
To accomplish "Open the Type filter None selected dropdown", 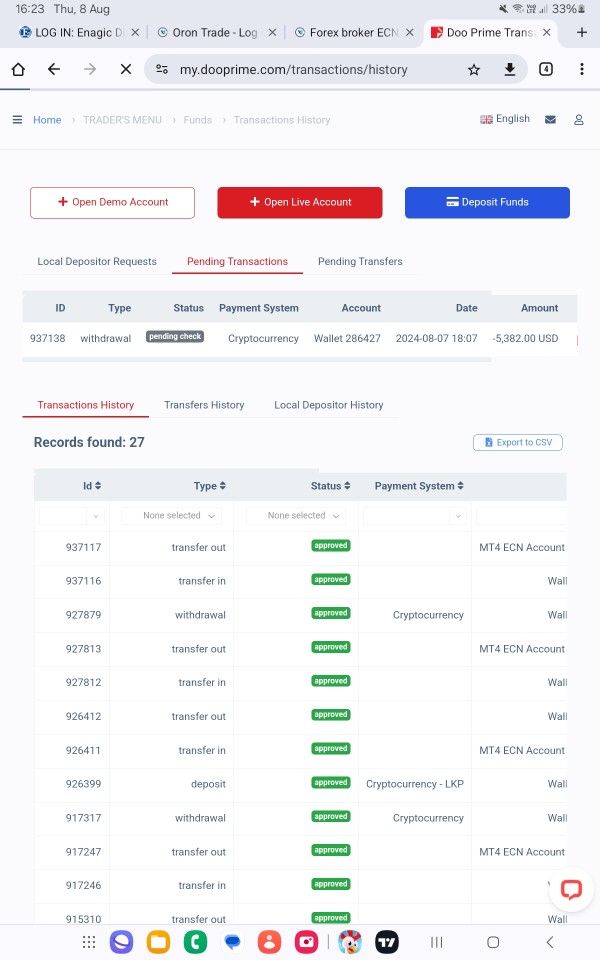I will [x=171, y=516].
